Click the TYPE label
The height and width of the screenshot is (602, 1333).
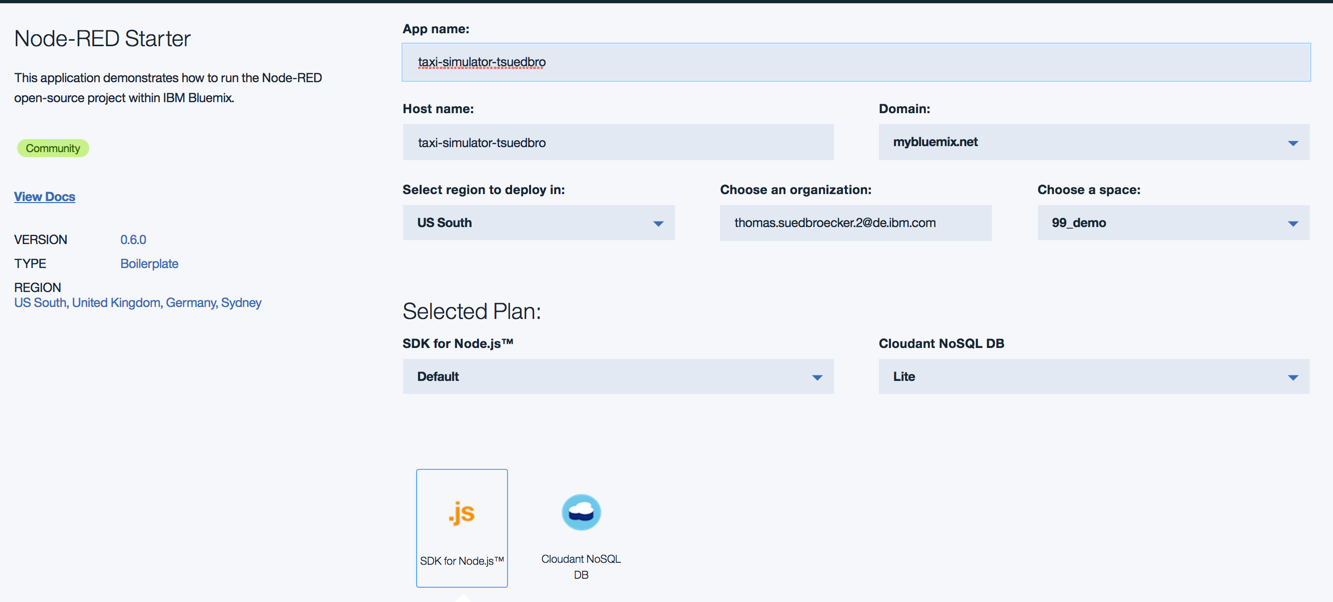pos(30,264)
